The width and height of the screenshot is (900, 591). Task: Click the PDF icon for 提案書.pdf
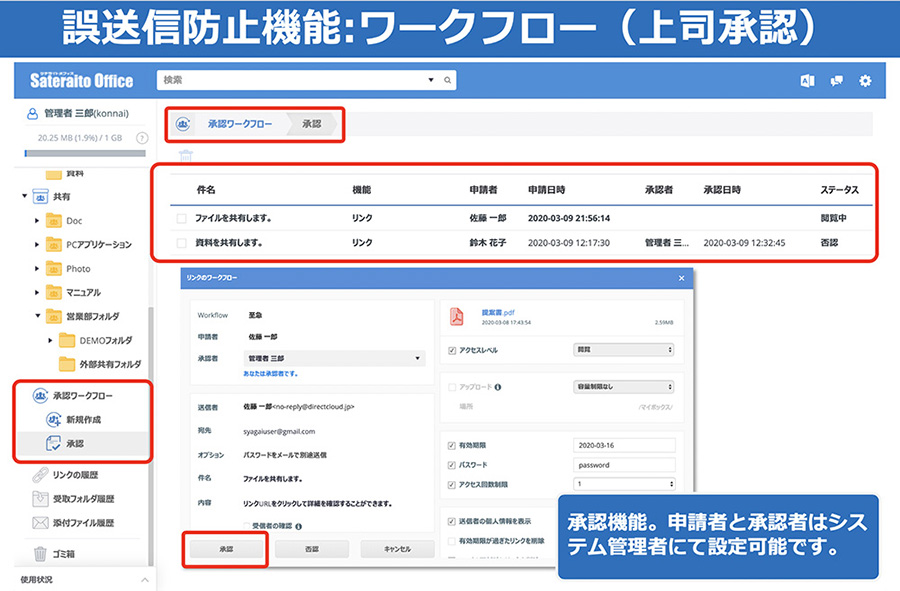point(457,316)
